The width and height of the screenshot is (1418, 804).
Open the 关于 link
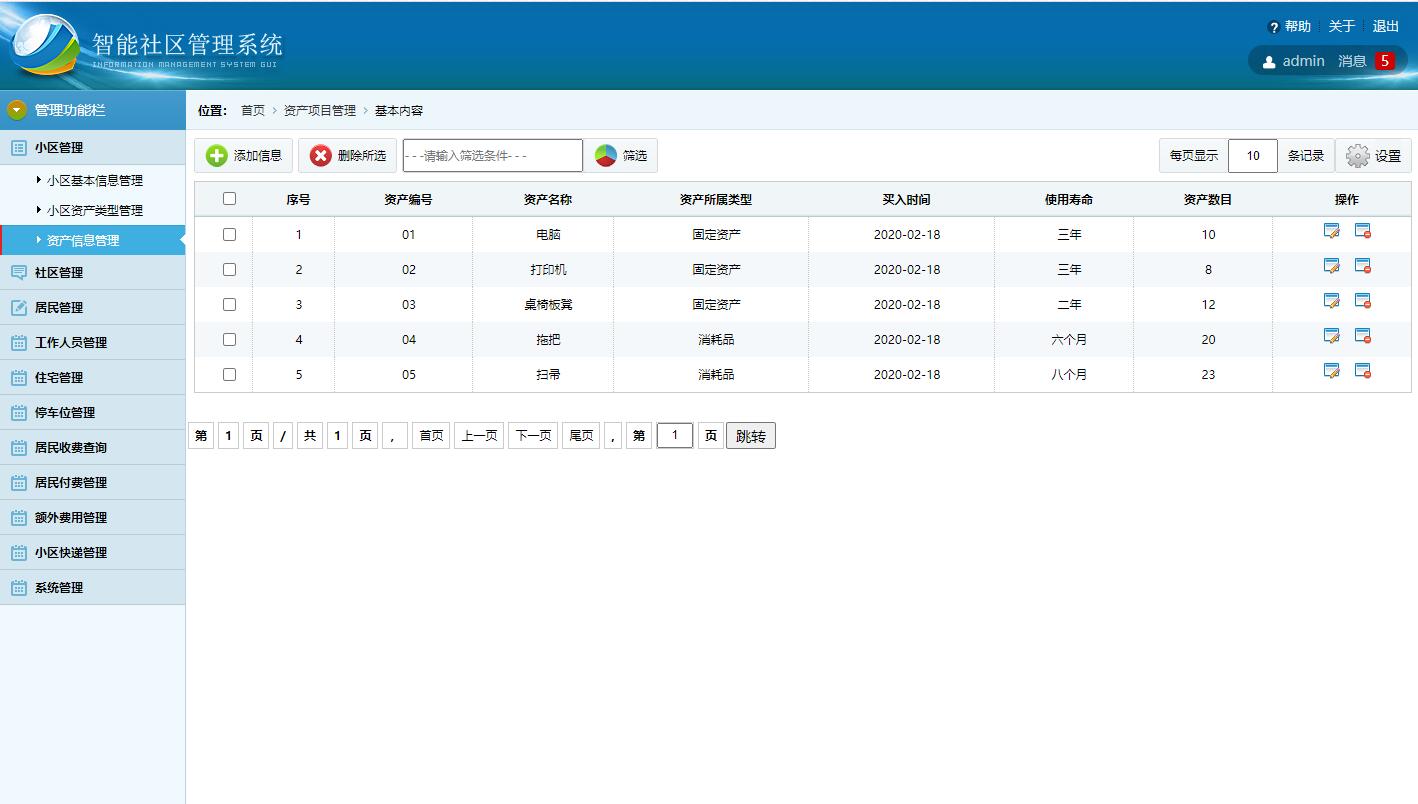pos(1341,26)
